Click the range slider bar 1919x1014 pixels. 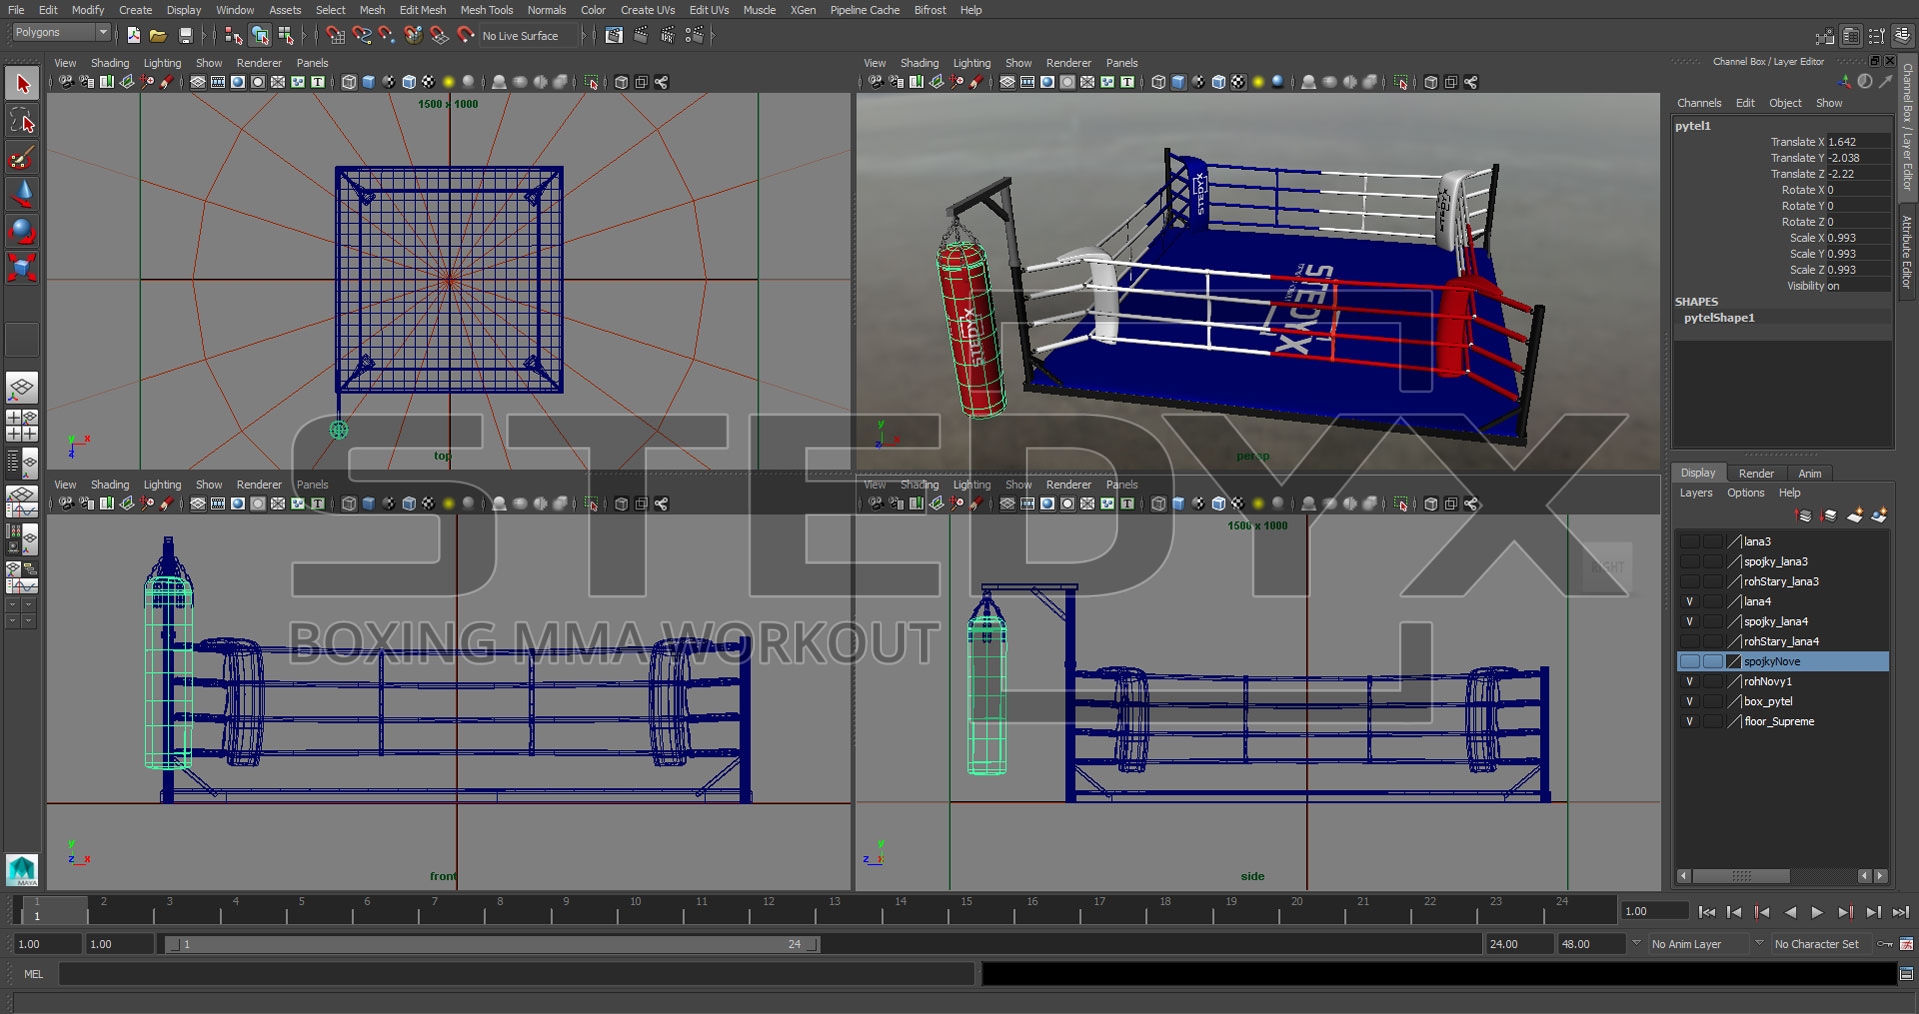coord(492,944)
